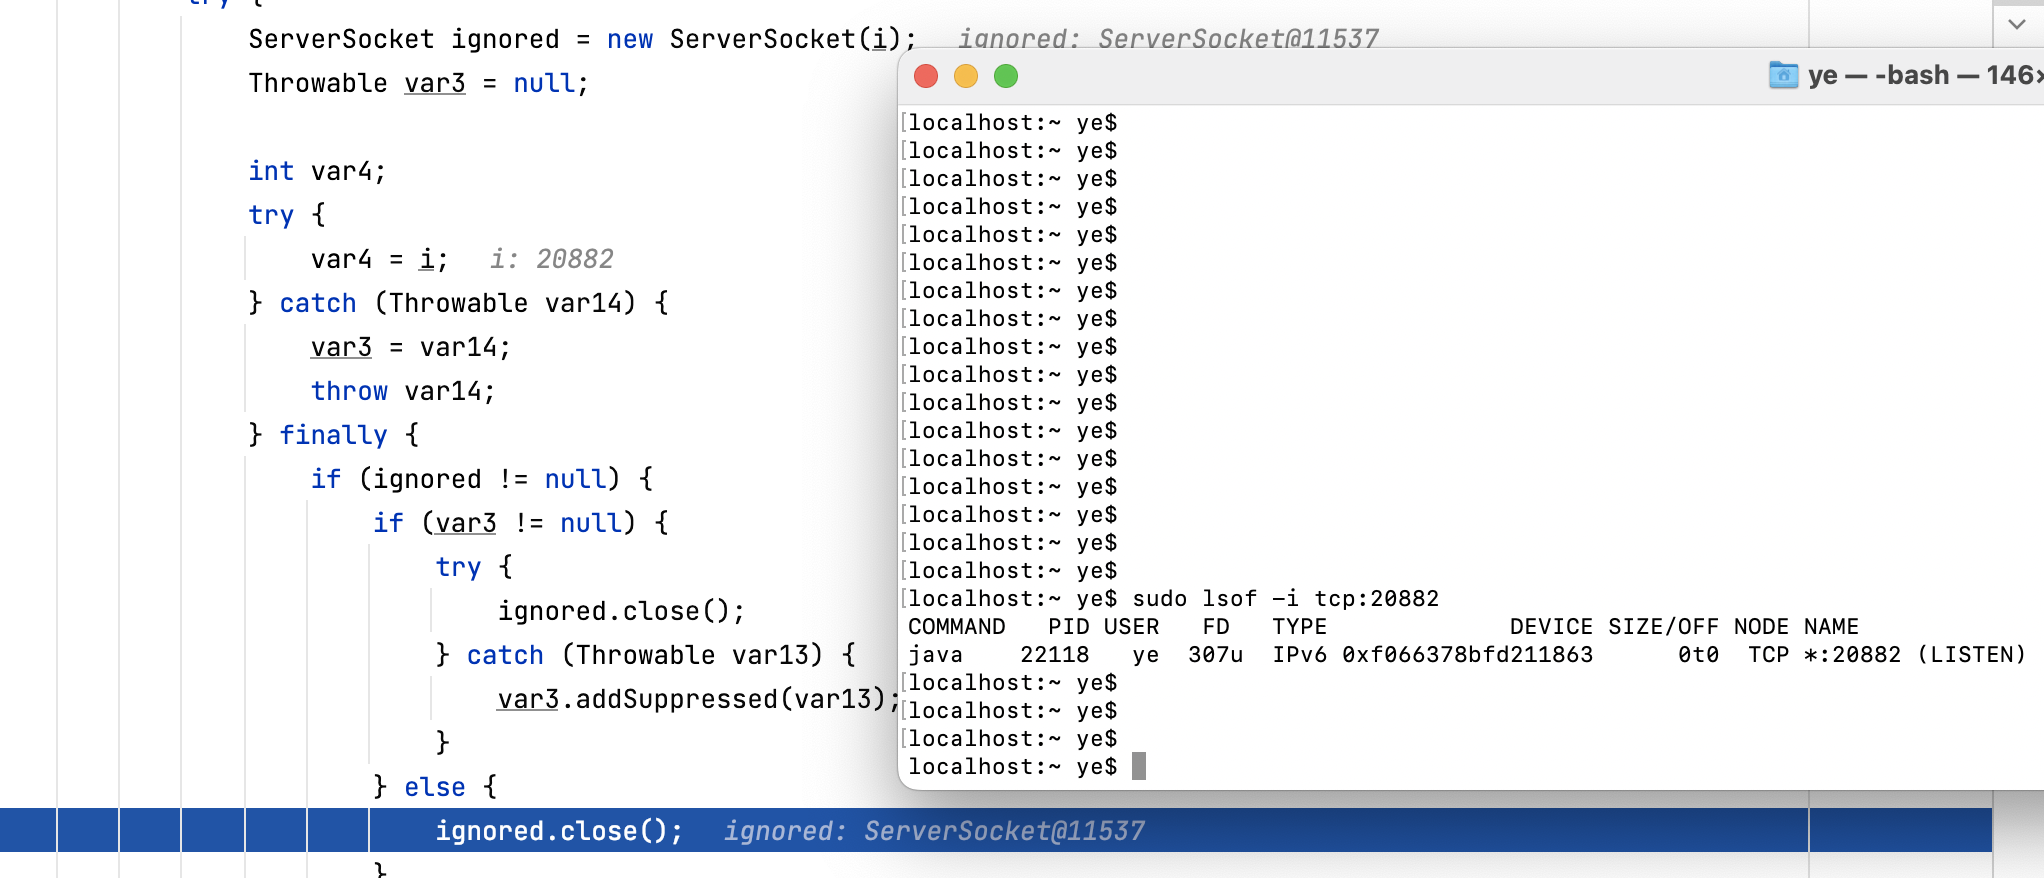2044x878 pixels.
Task: Click the yellow minimize button of terminal
Action: point(966,76)
